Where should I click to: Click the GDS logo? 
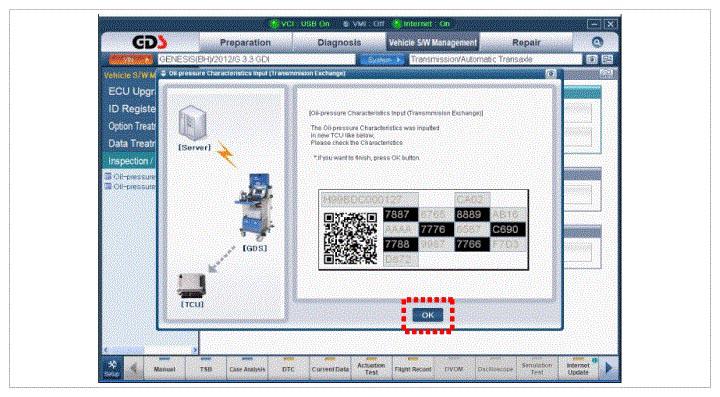(150, 42)
